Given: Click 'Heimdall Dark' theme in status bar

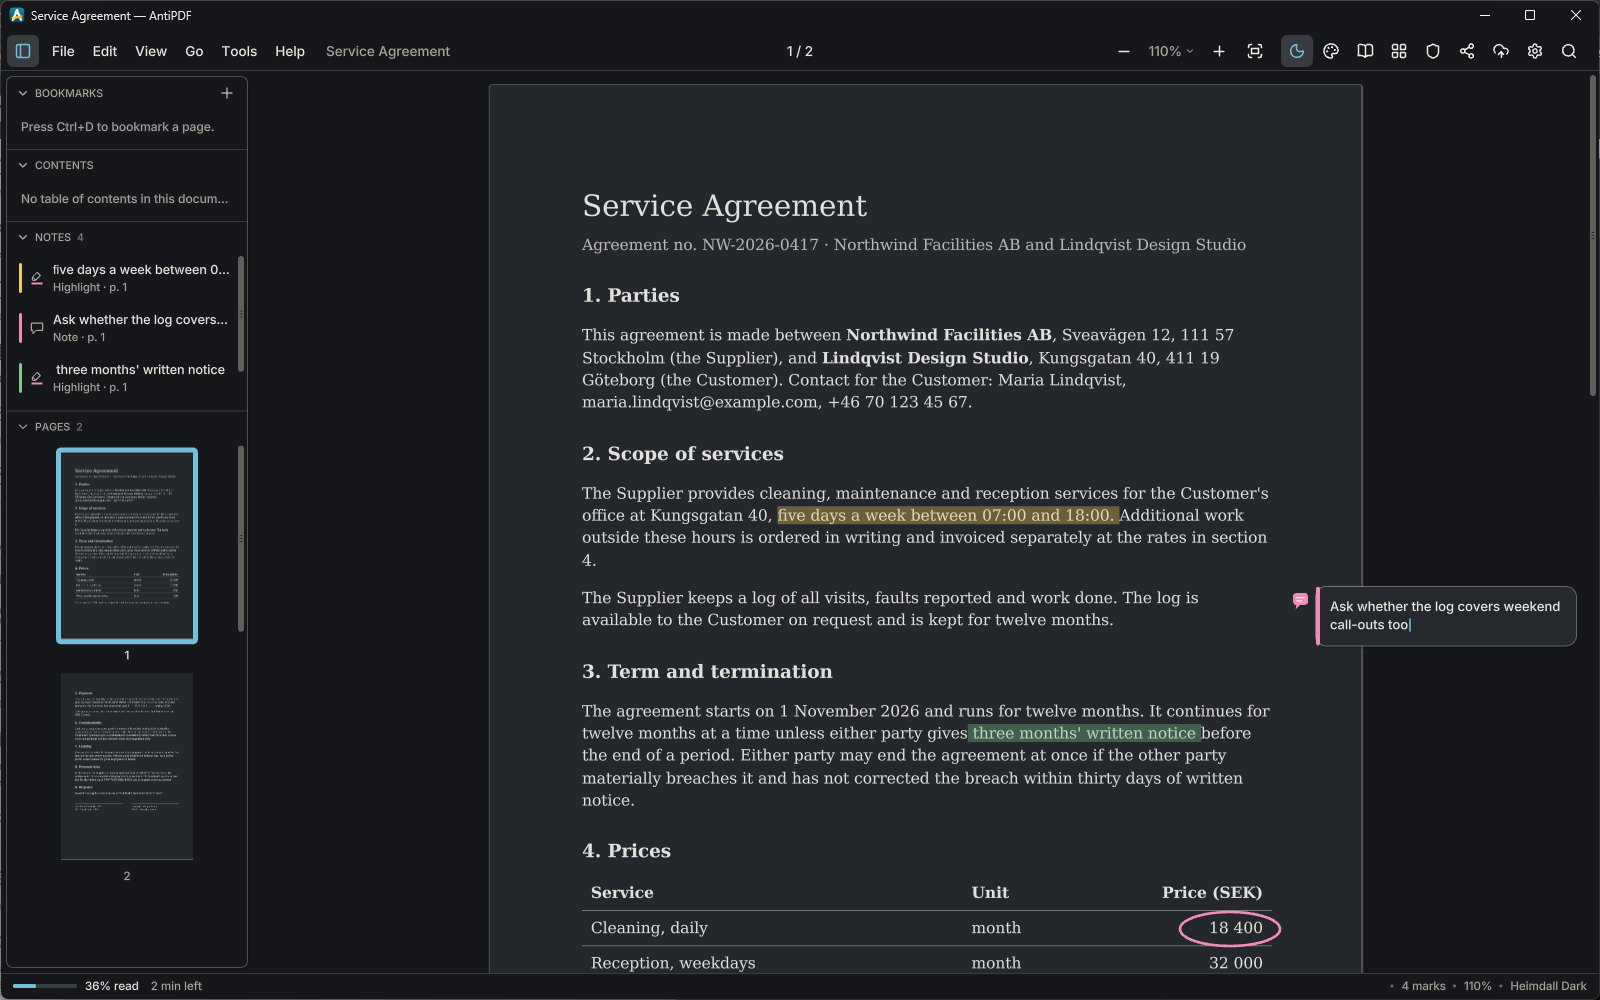Looking at the screenshot, I should click(1548, 986).
